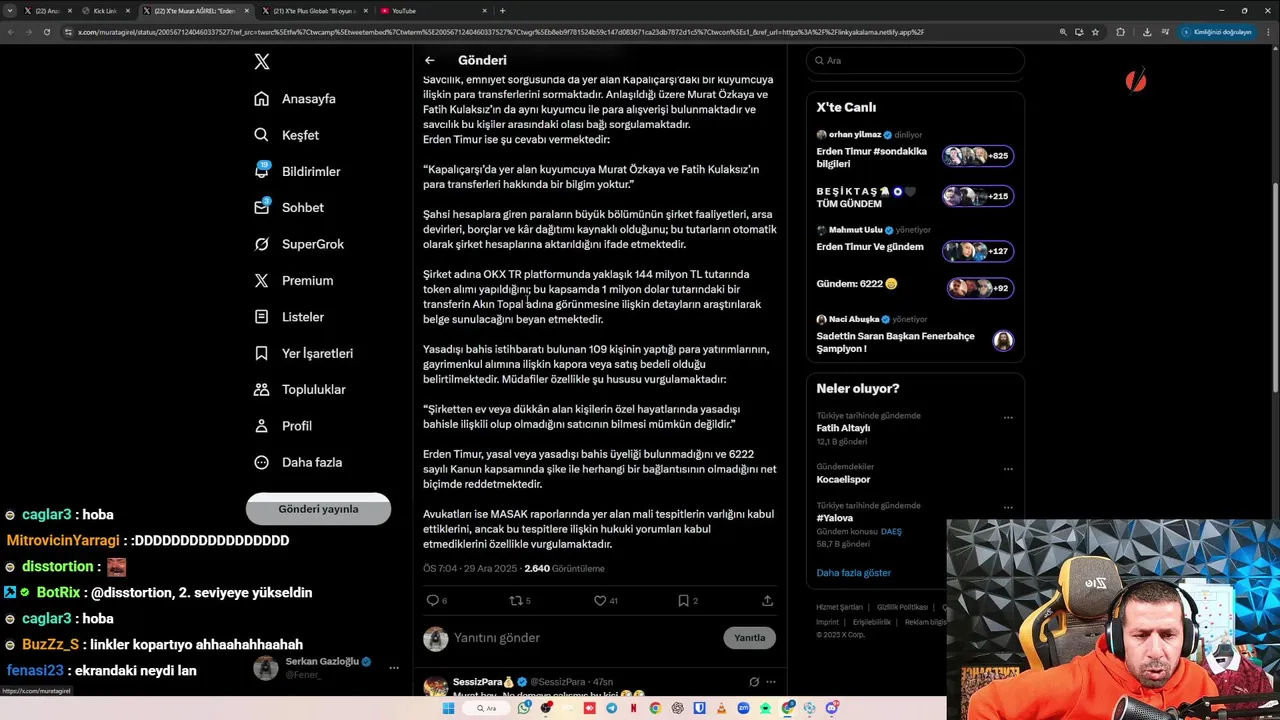Click the X logo in sidebar
This screenshot has width=1280, height=720.
[262, 62]
